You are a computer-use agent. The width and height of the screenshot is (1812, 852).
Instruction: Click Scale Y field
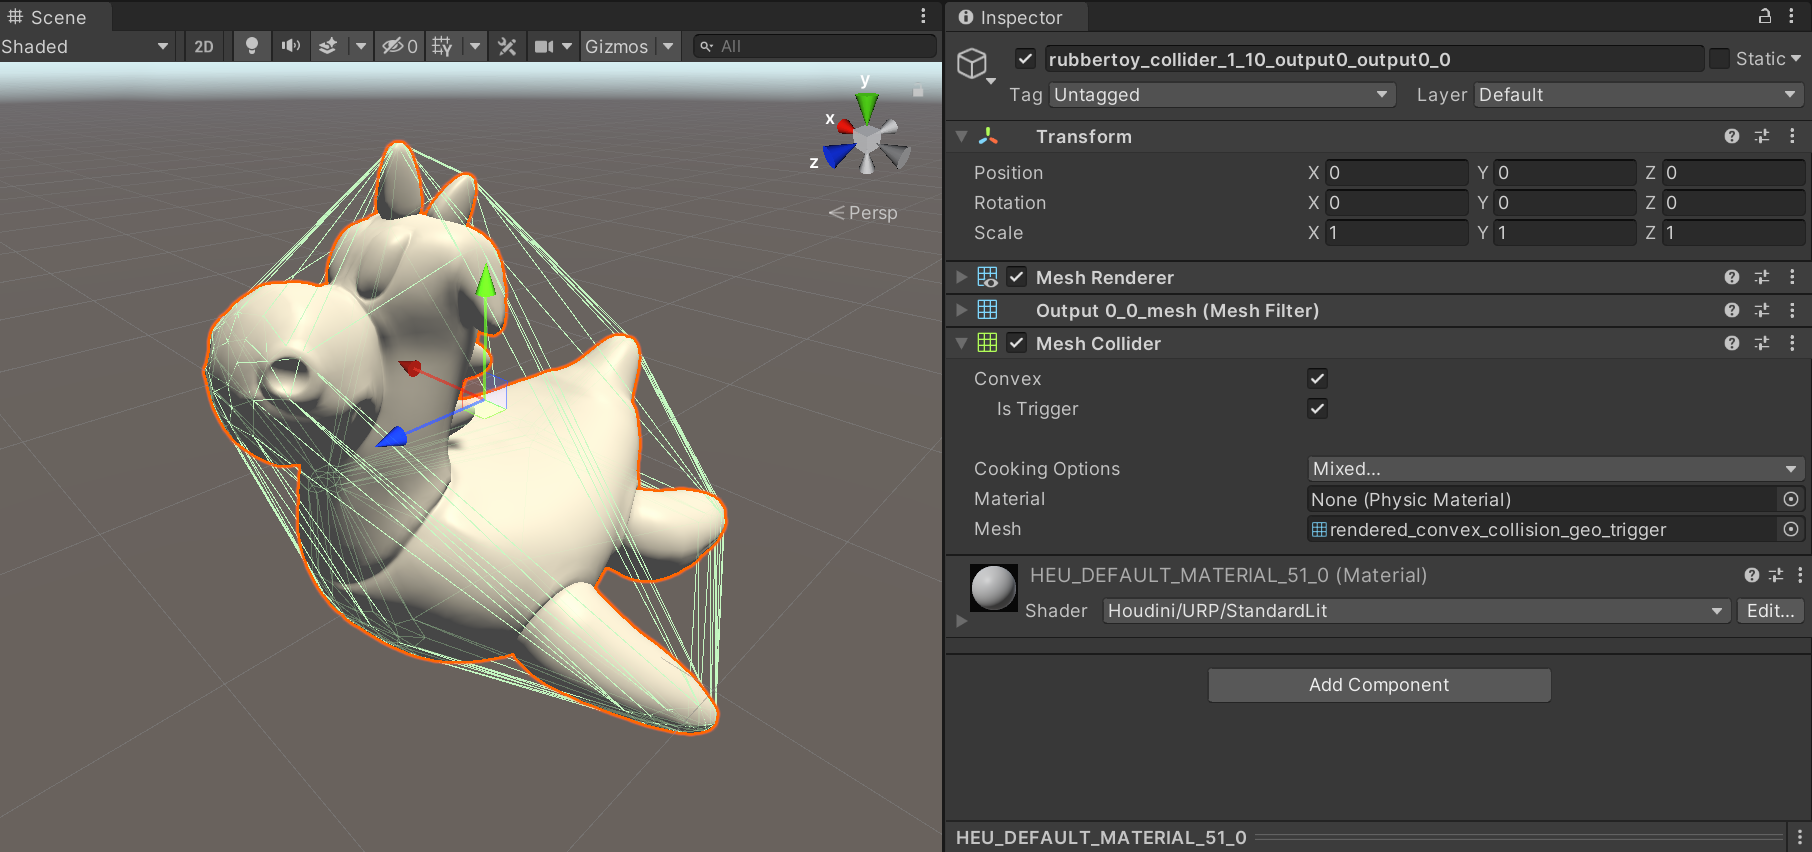click(x=1565, y=232)
